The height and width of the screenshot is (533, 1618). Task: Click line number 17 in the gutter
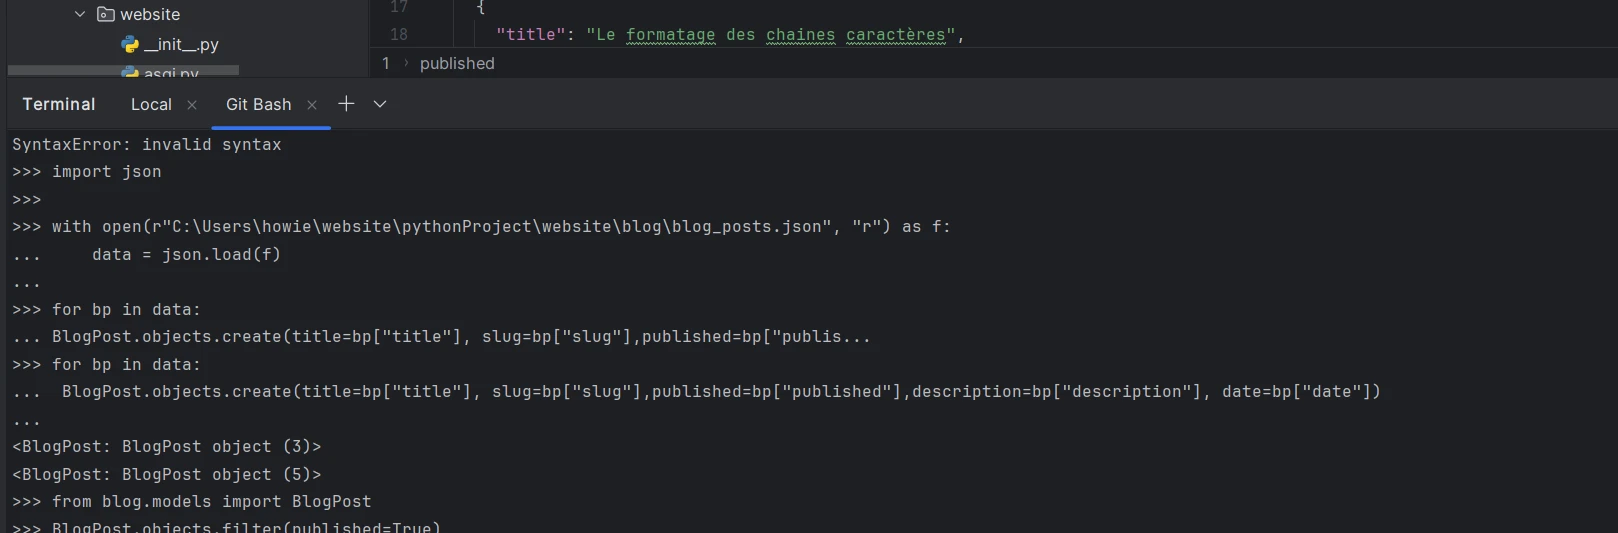click(399, 7)
